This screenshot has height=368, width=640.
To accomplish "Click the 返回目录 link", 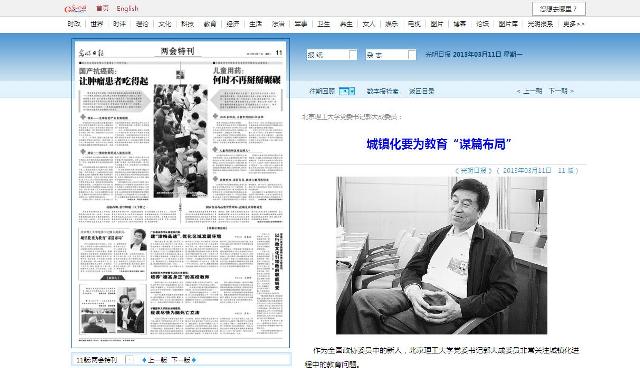I will coord(422,91).
